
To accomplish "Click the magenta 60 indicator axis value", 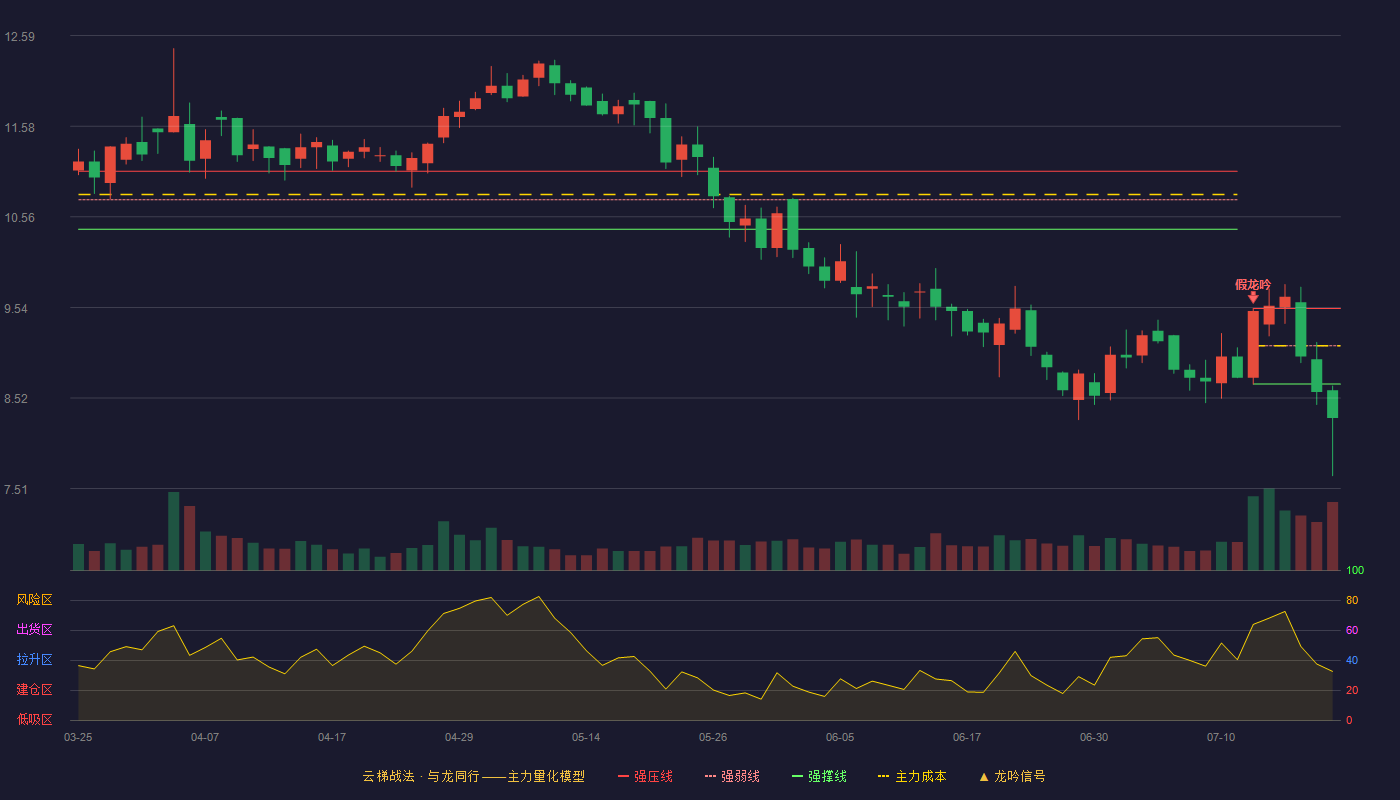I will click(1352, 630).
